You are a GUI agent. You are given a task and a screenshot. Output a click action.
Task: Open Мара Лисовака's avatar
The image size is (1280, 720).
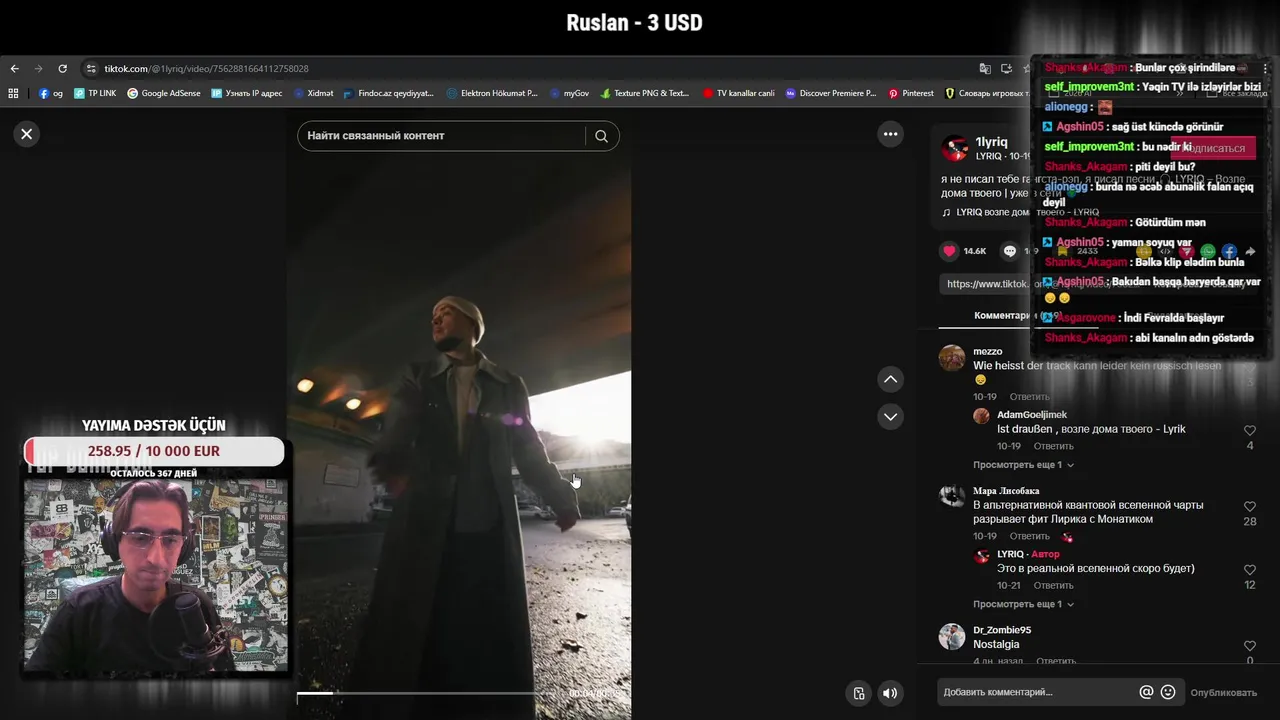click(x=952, y=497)
